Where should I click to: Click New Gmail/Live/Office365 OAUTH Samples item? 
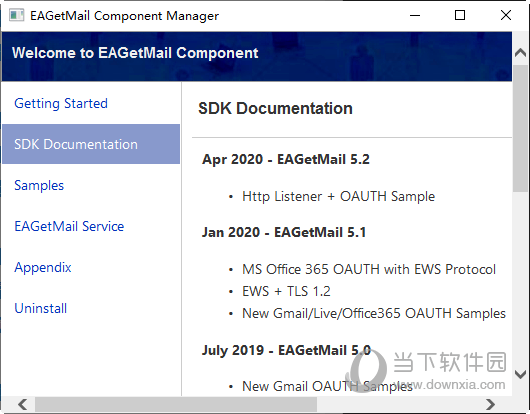point(374,313)
